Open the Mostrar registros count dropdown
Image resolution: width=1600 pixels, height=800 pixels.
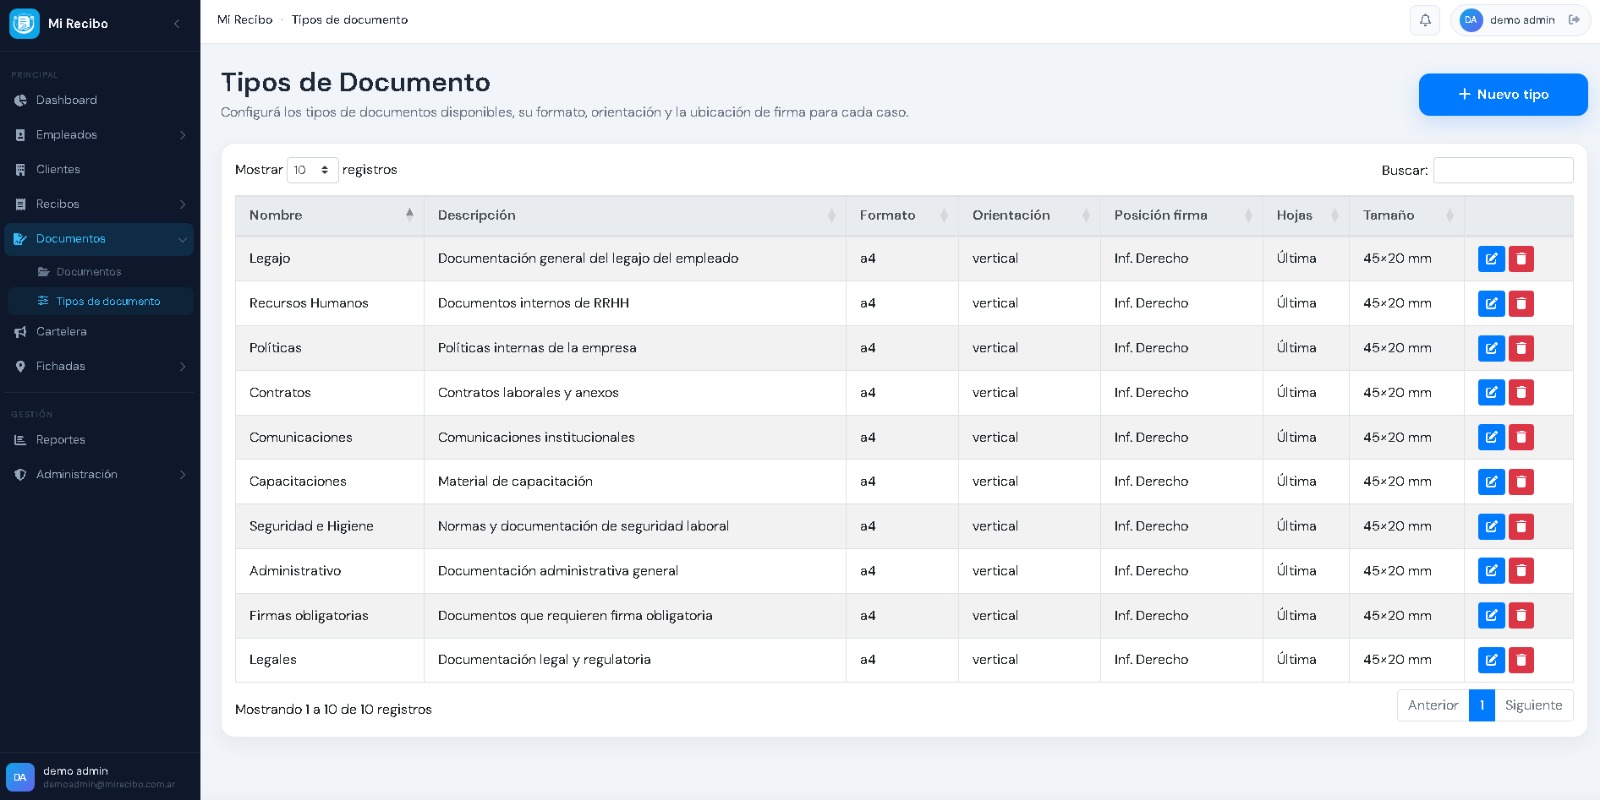(x=312, y=170)
